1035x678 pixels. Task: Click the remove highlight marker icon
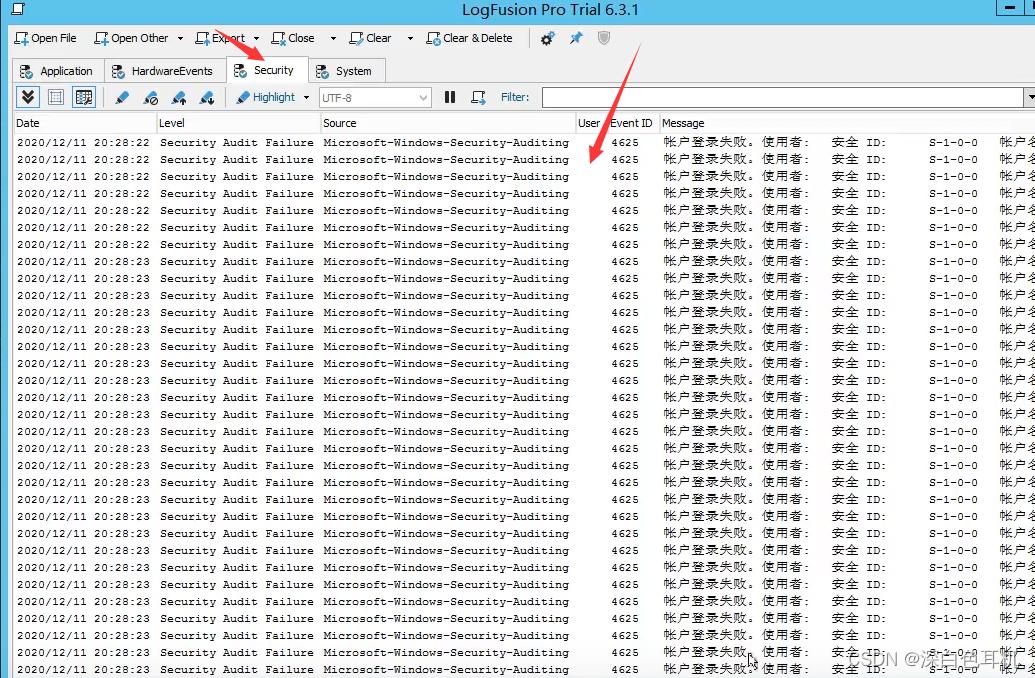tap(150, 97)
